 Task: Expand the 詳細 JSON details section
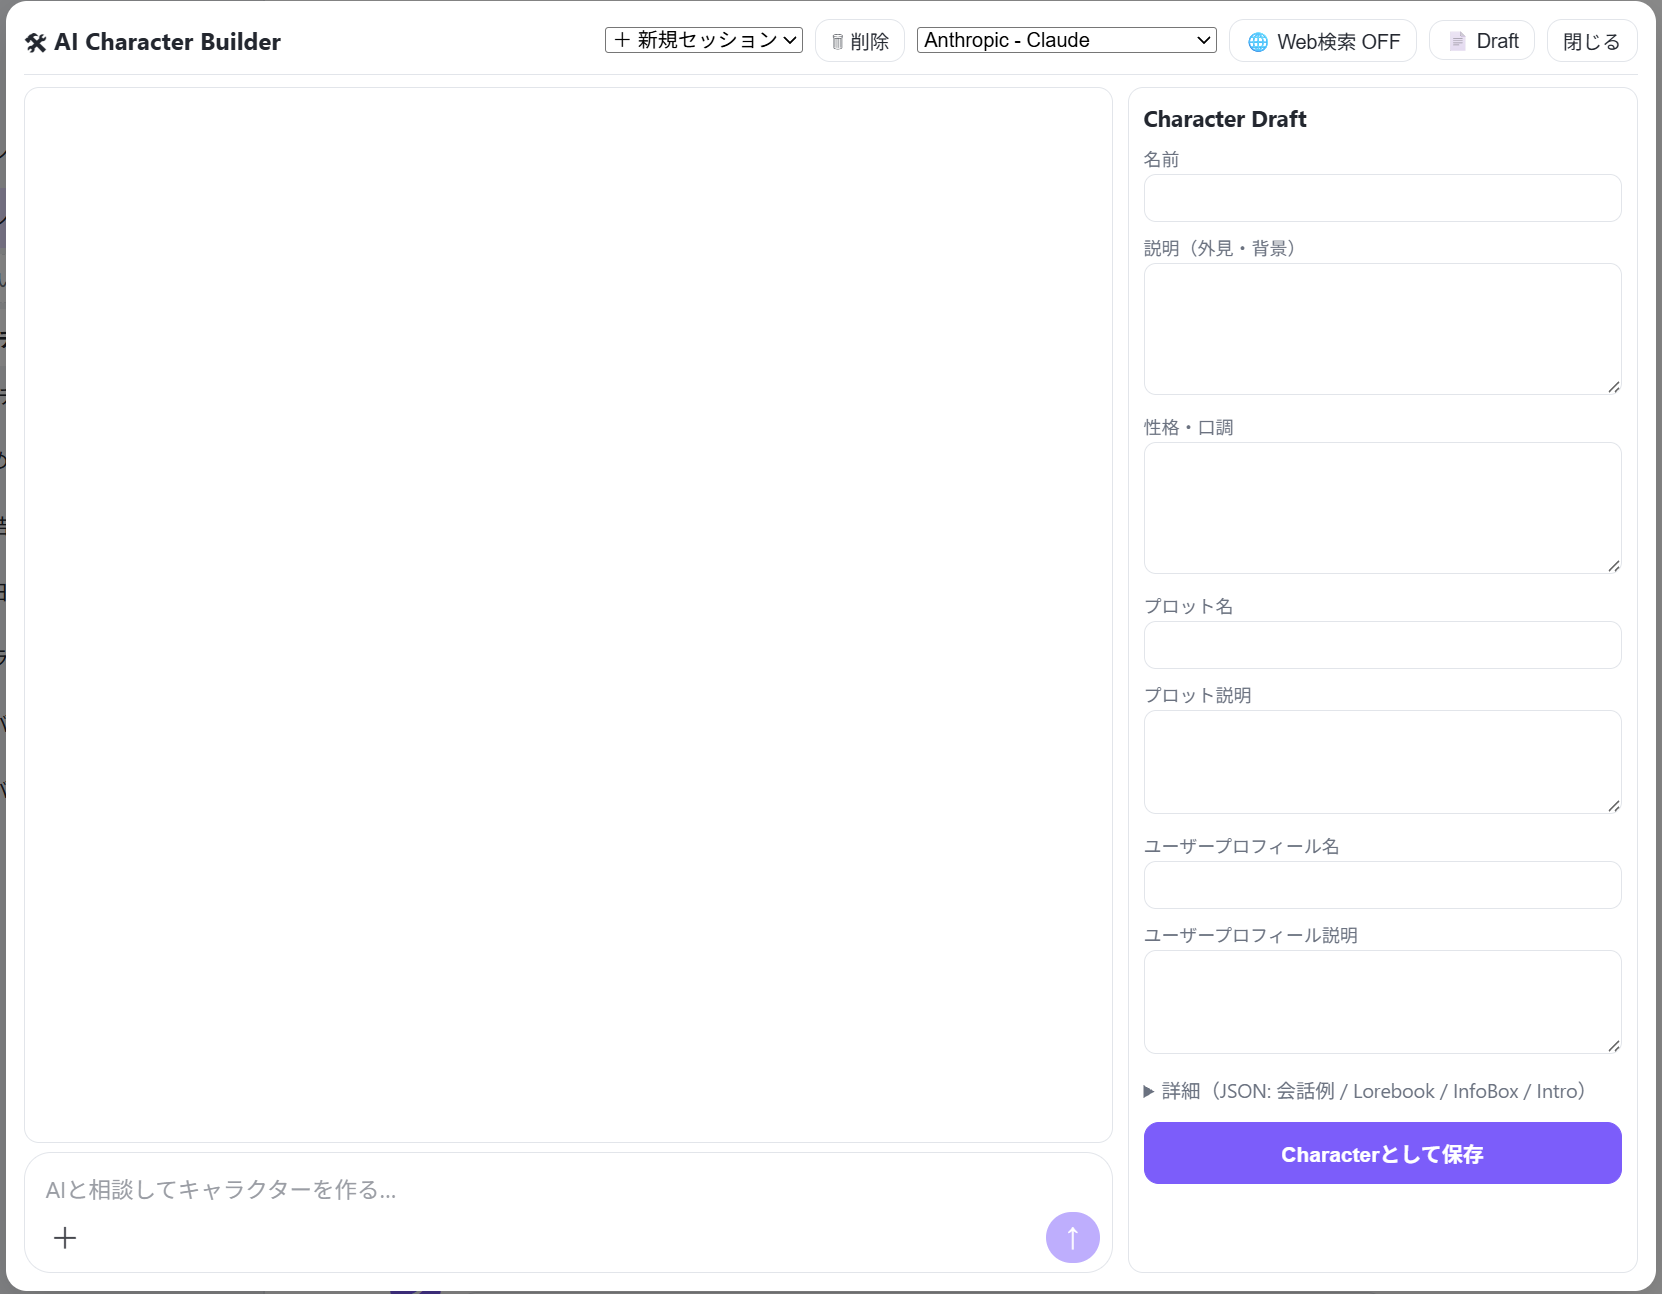(1365, 1091)
